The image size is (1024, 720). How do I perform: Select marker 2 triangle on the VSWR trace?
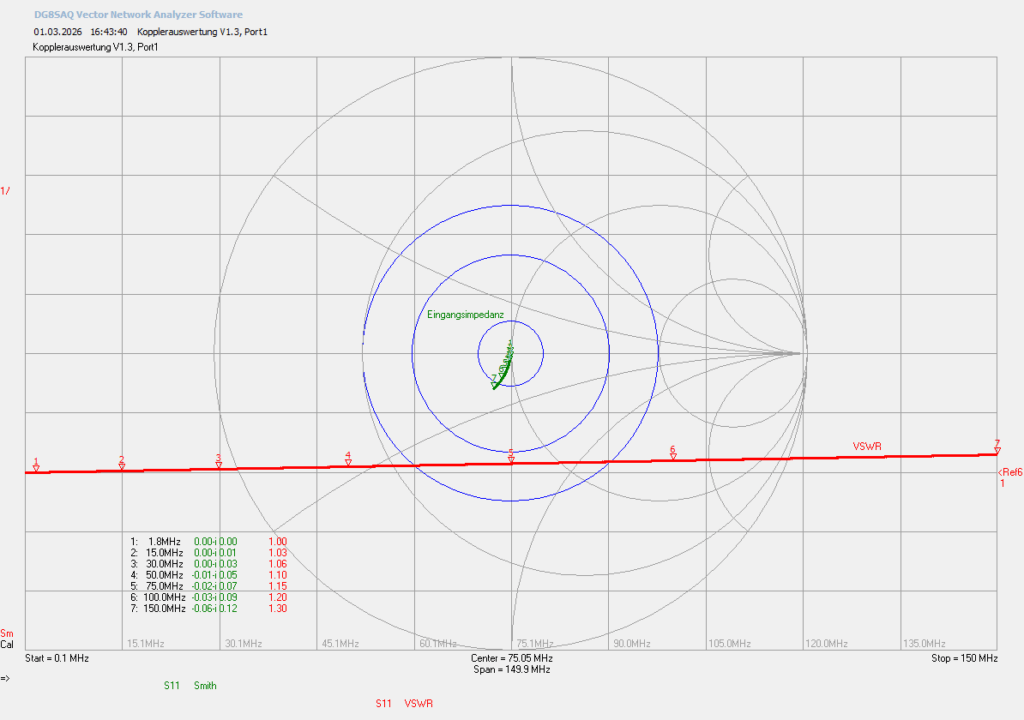tap(121, 466)
